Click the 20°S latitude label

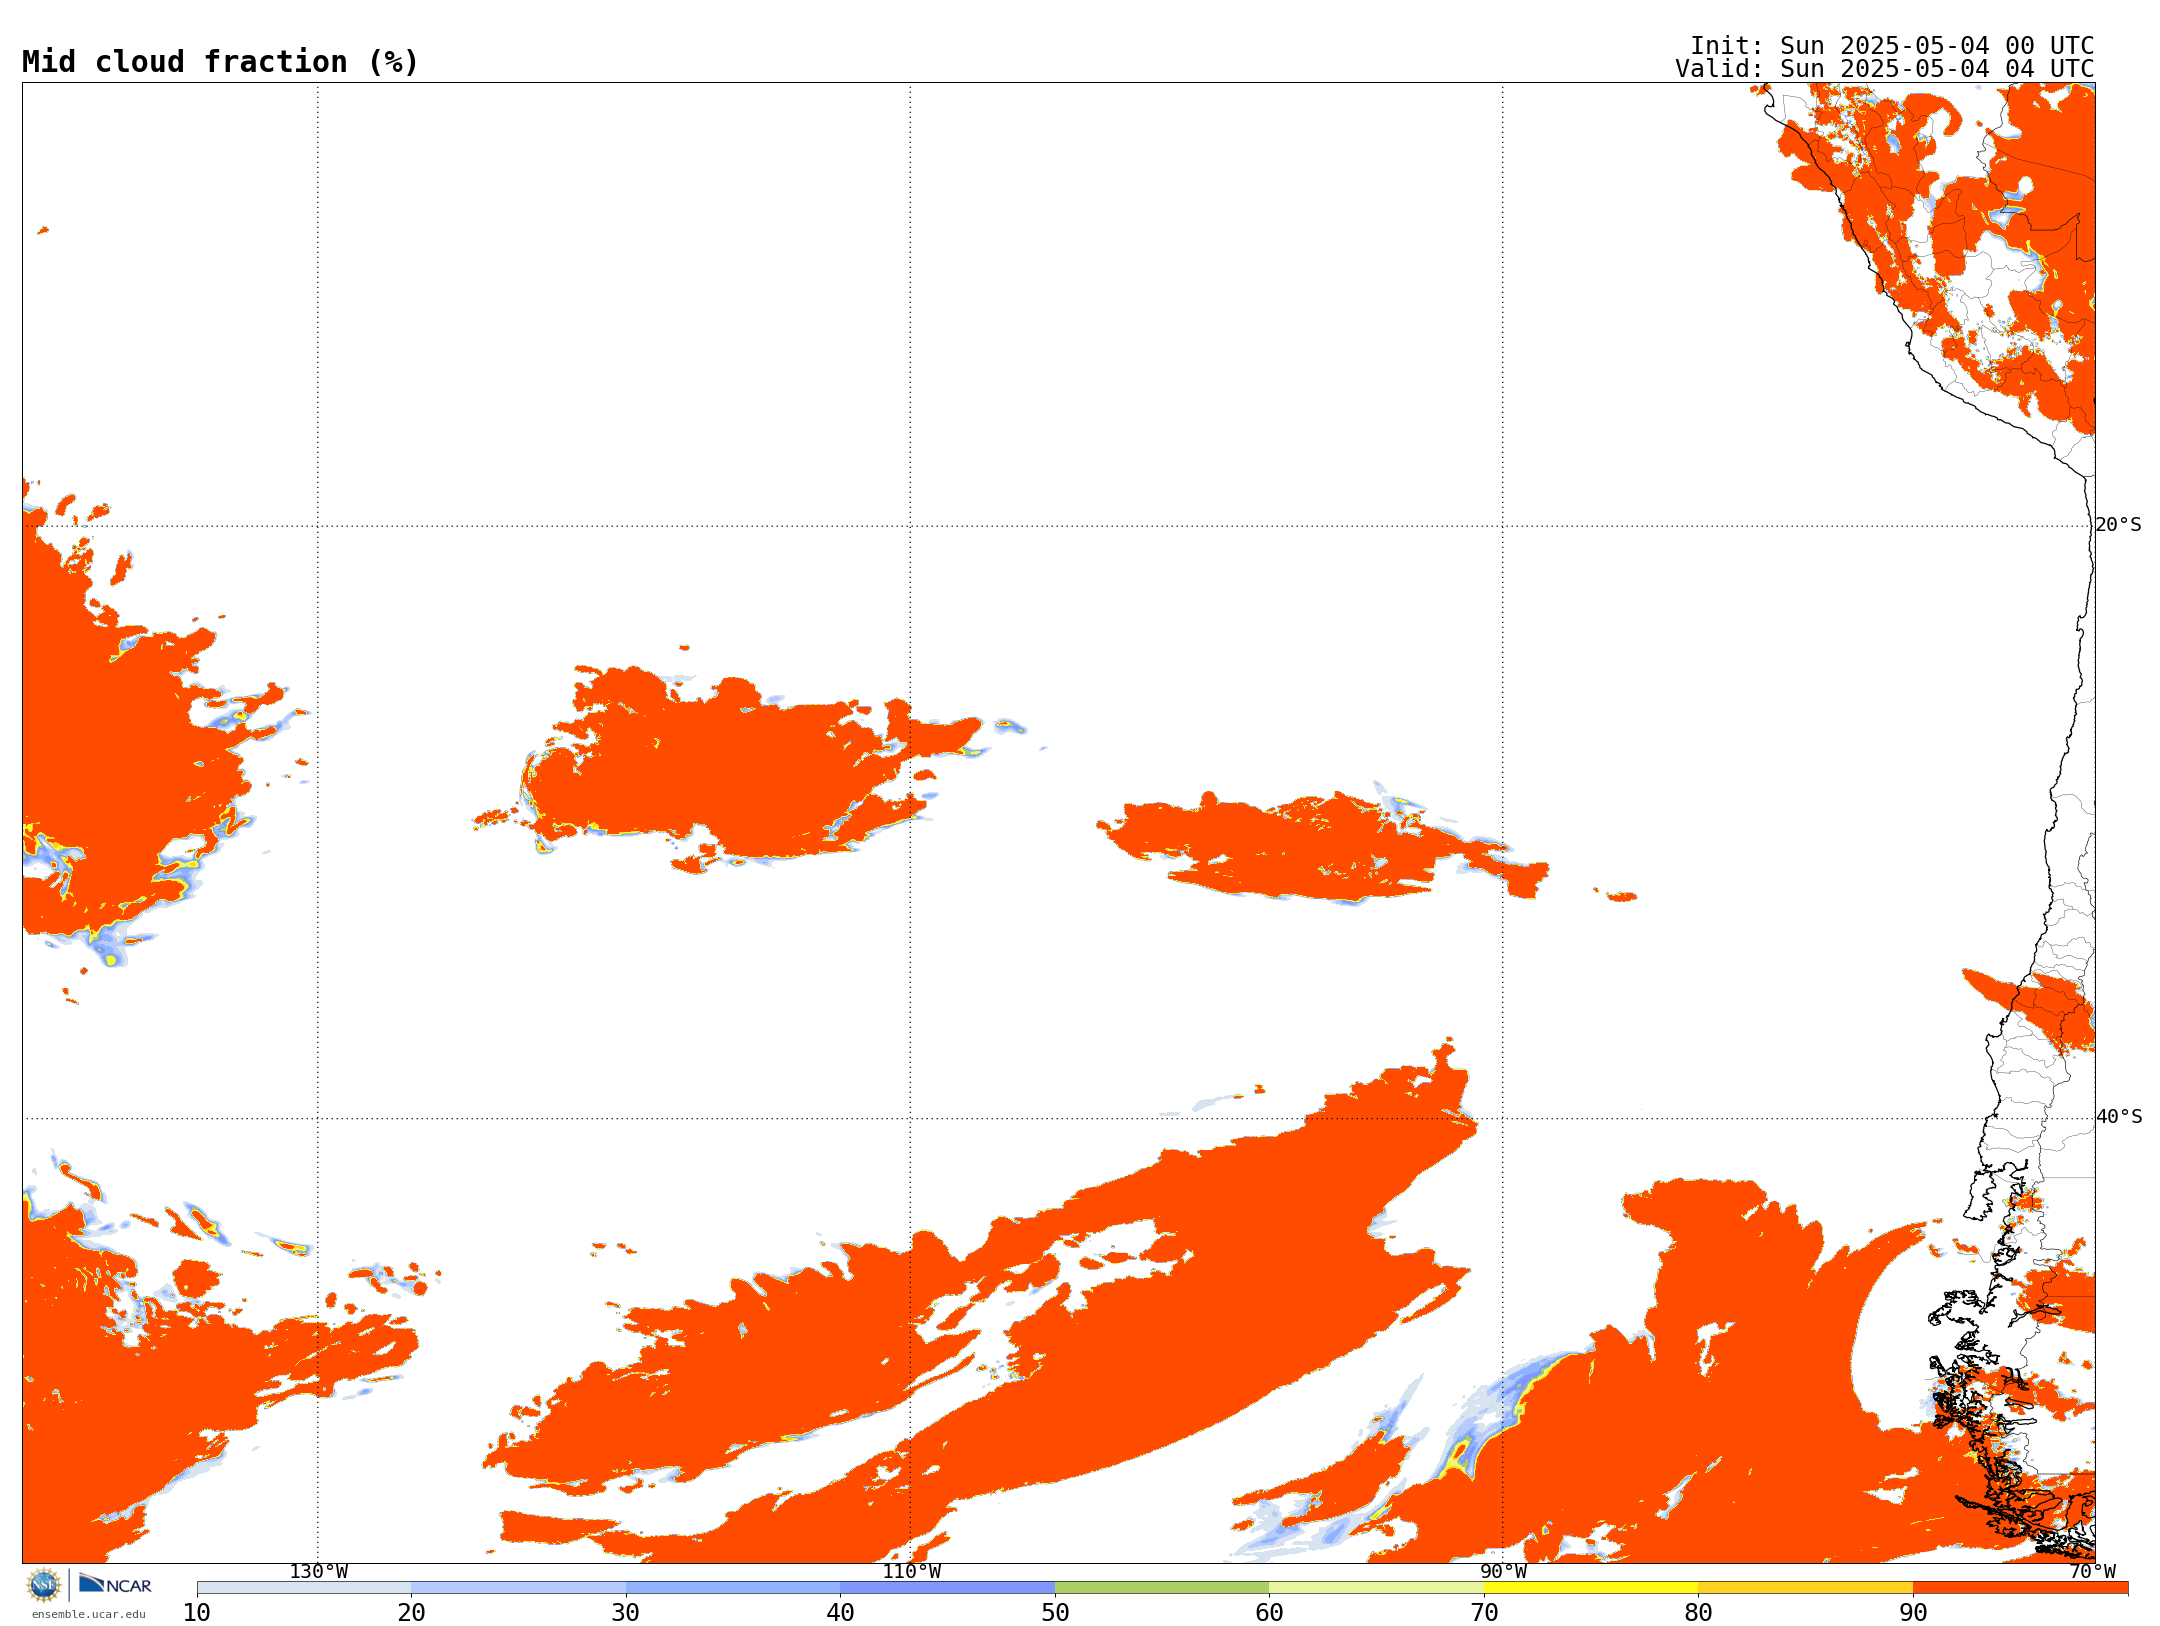coord(2119,525)
